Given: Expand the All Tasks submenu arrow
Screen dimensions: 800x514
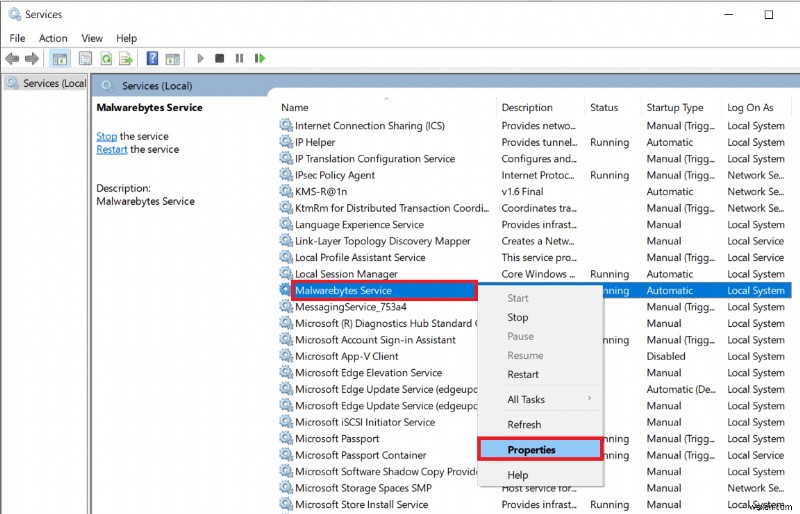Looking at the screenshot, I should click(x=589, y=398).
